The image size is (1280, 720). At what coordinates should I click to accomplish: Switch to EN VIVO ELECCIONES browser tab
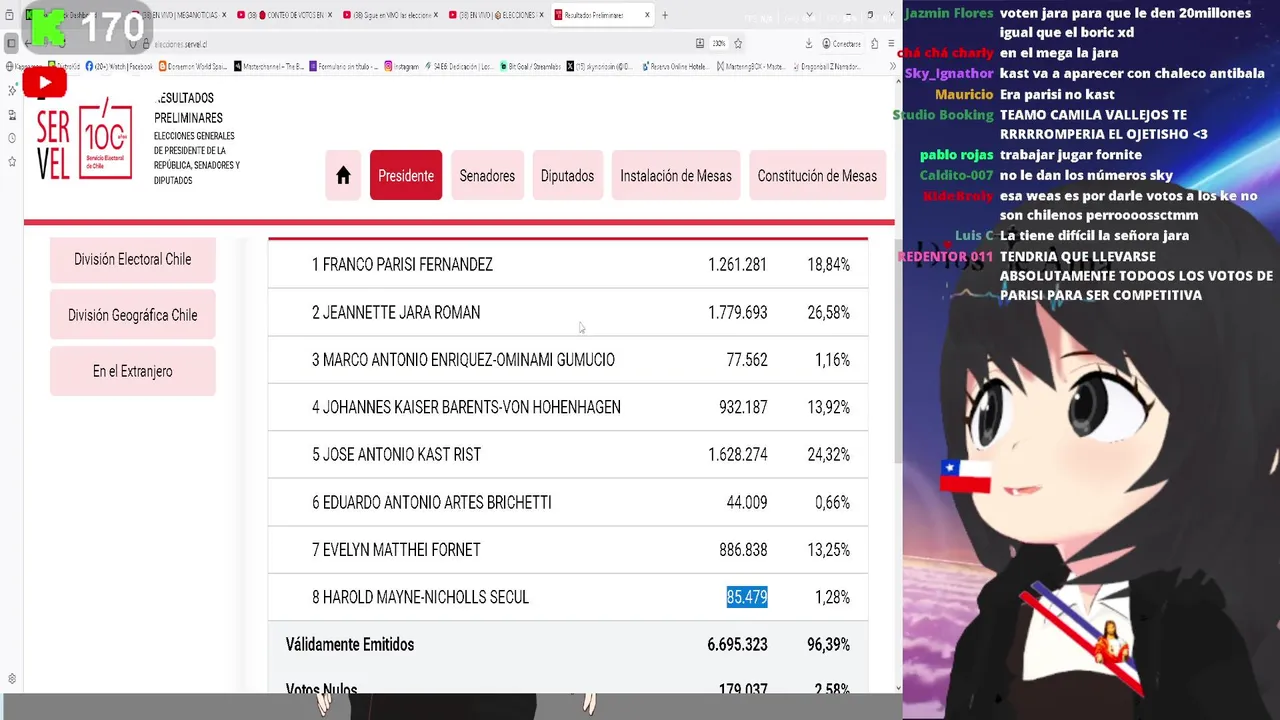point(497,15)
